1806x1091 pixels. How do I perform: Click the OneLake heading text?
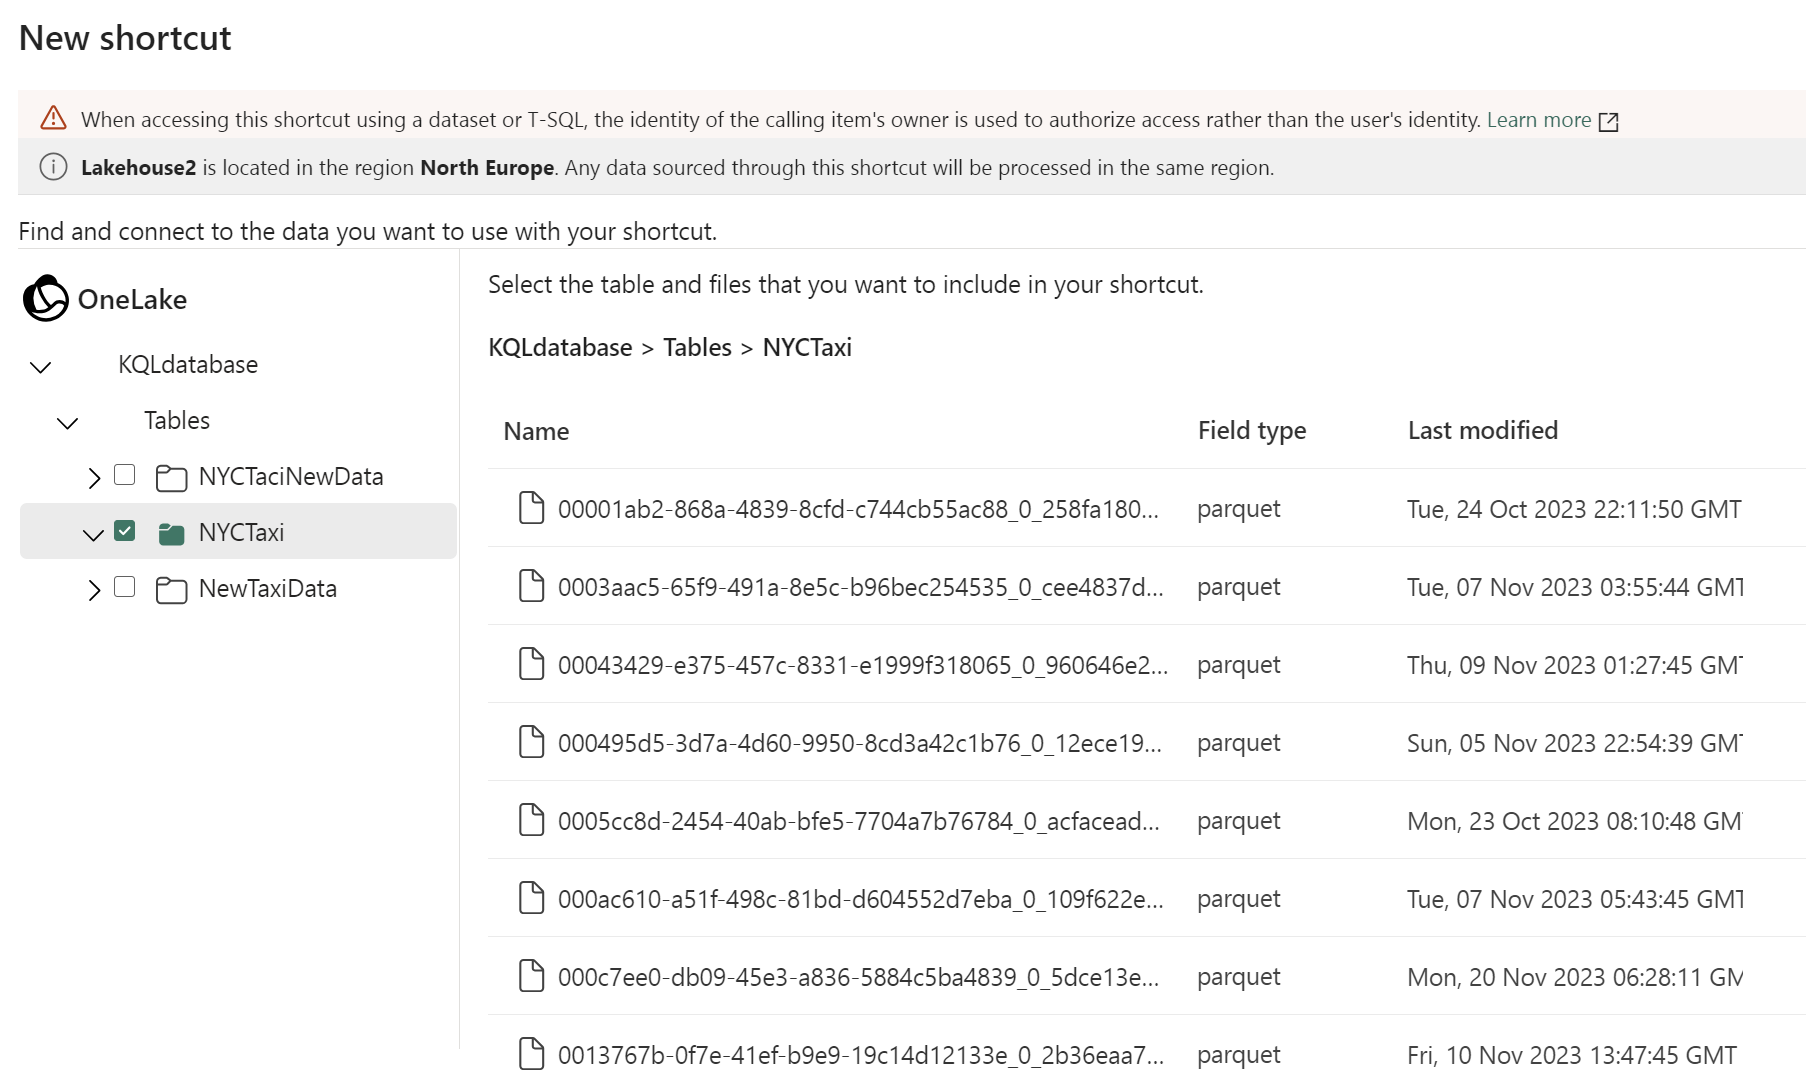pyautogui.click(x=132, y=299)
